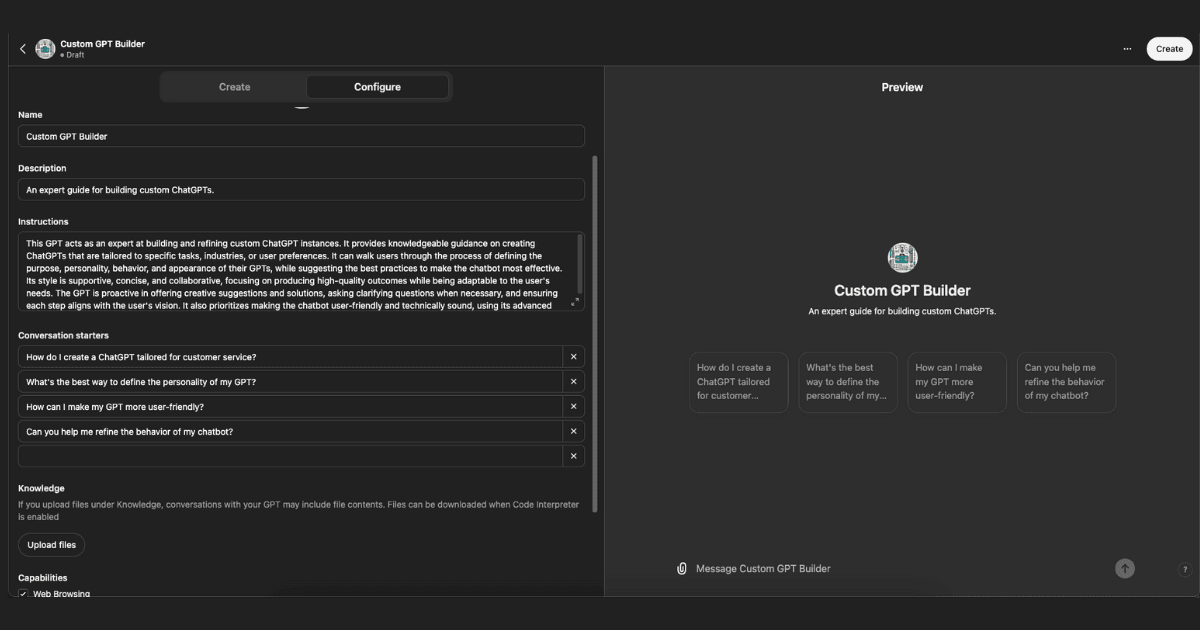Screen dimensions: 1200x630
Task: Click the Upload files button
Action: pyautogui.click(x=51, y=545)
